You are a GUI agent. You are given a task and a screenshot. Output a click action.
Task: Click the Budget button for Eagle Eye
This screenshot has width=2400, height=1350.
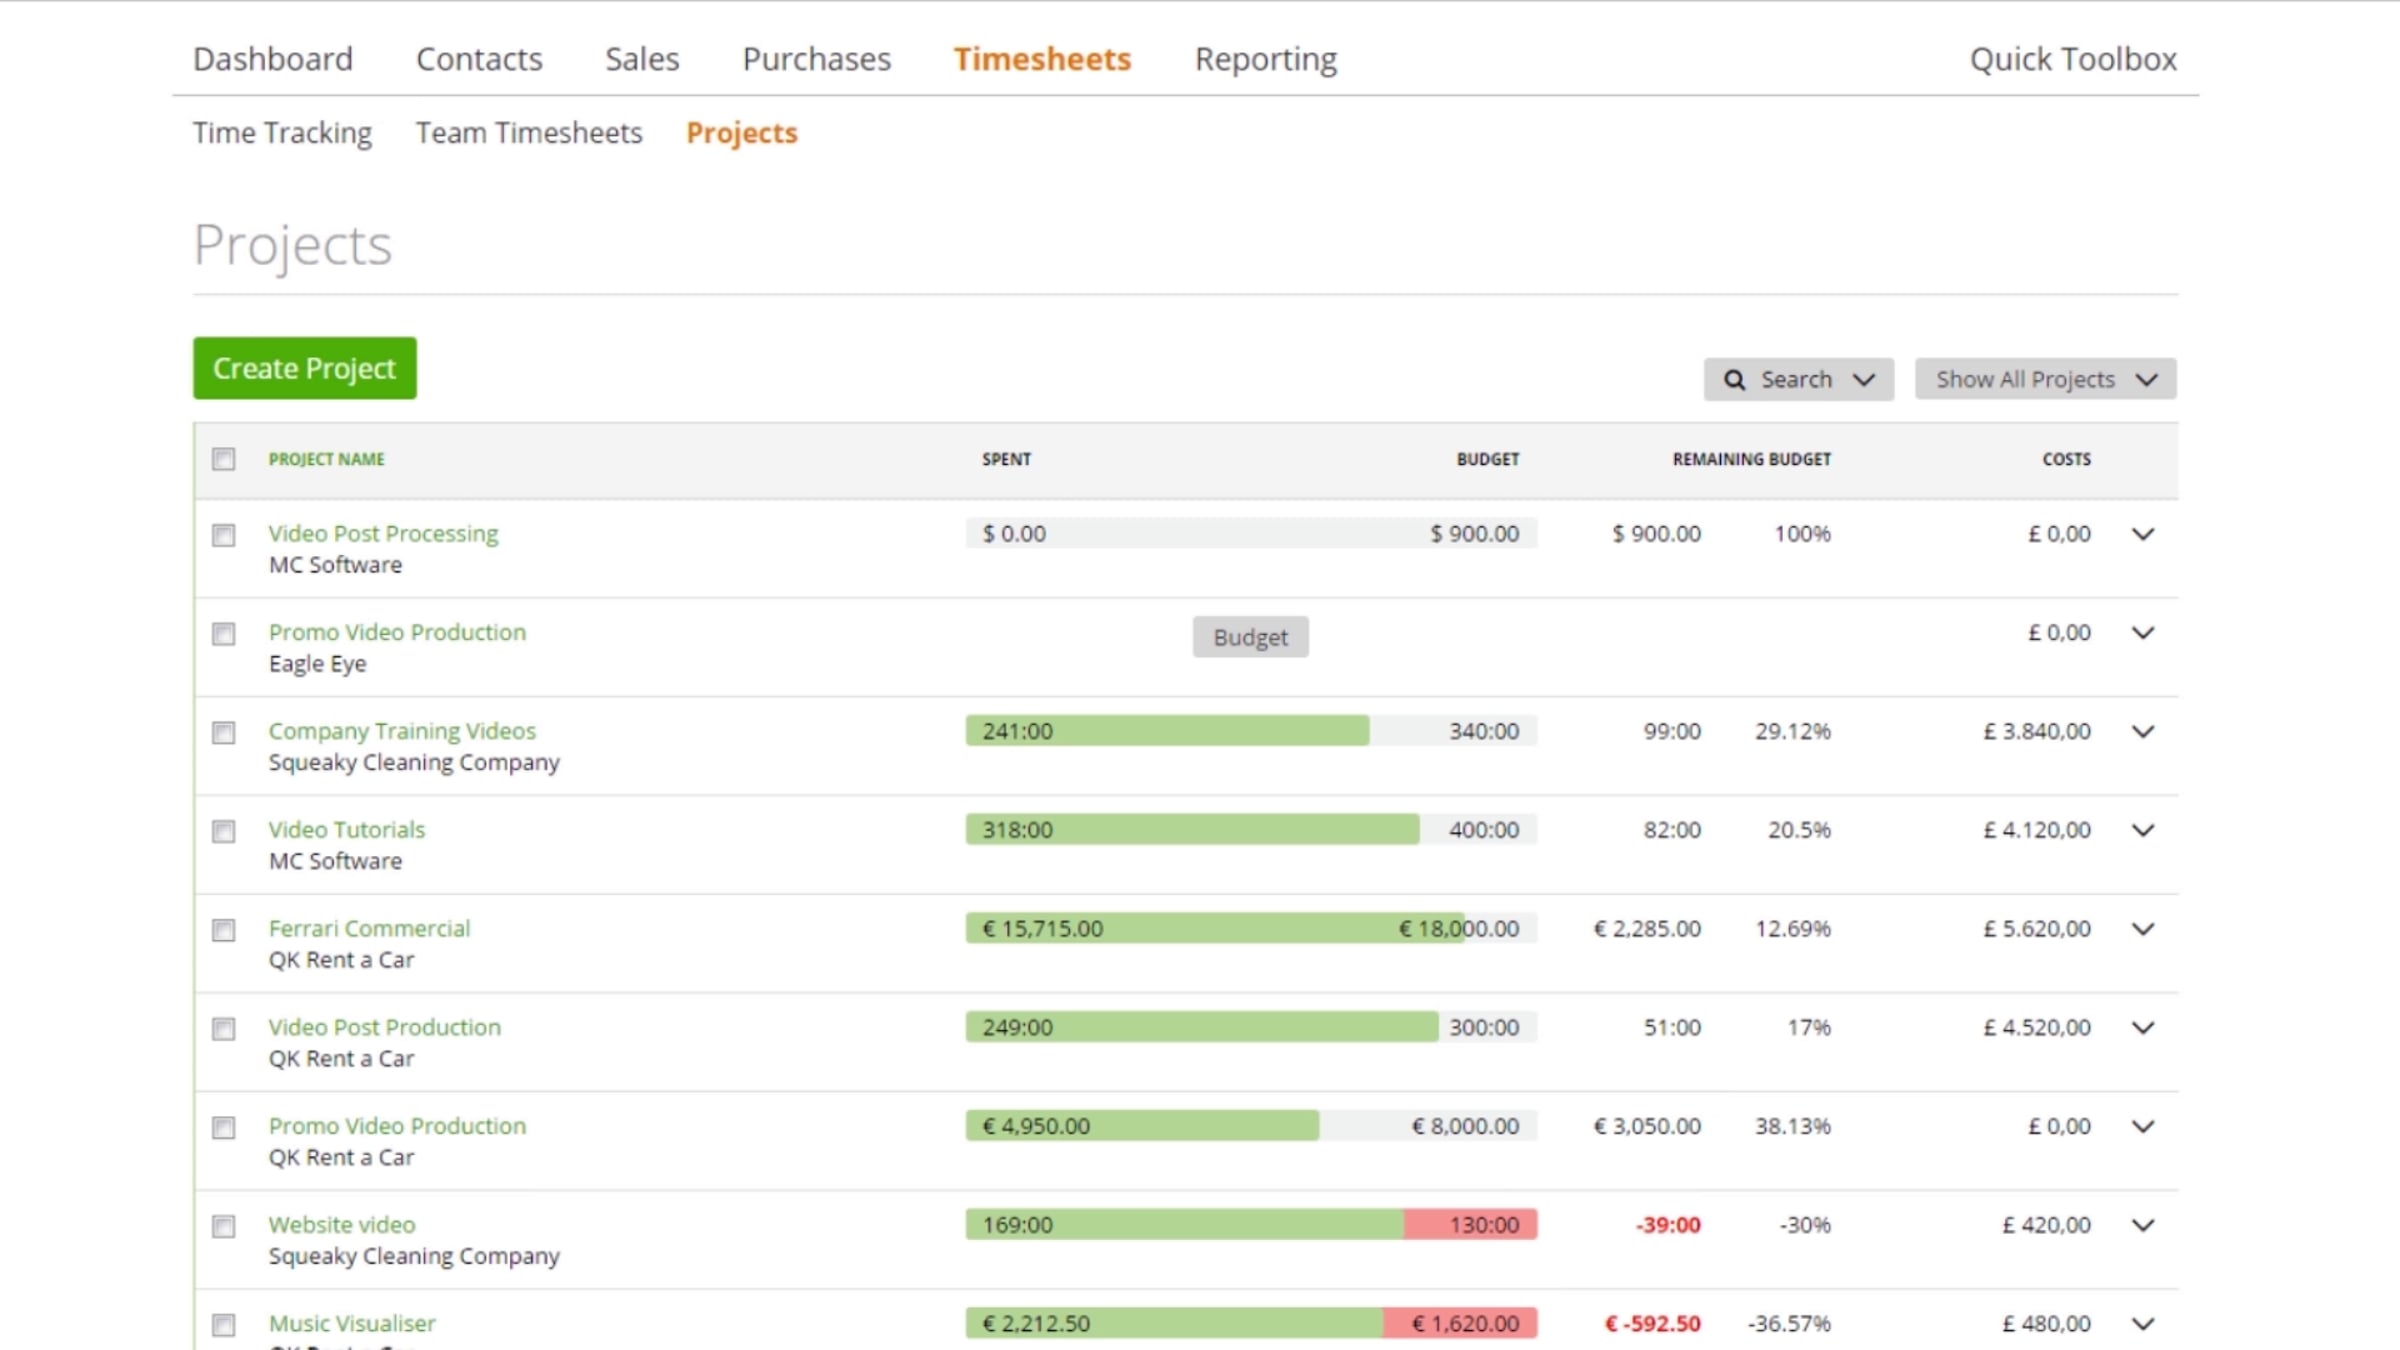(x=1250, y=637)
